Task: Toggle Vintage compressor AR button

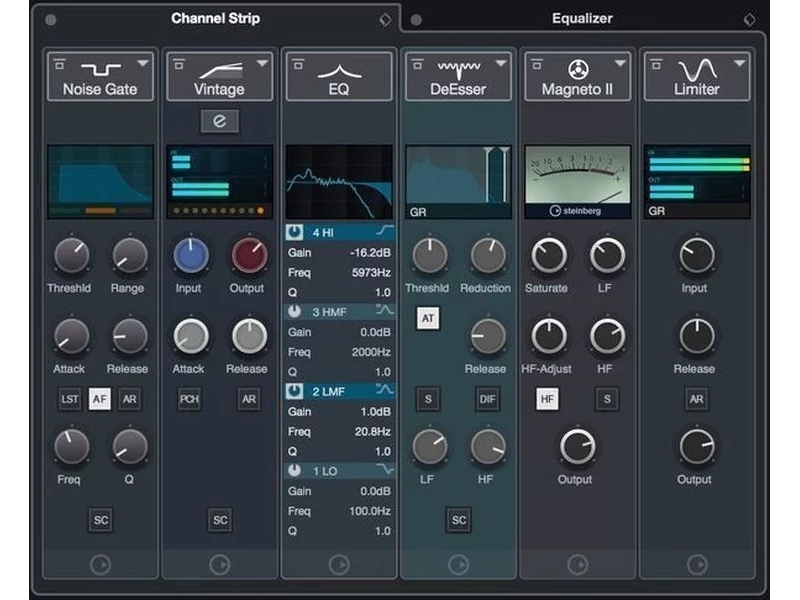Action: click(249, 399)
